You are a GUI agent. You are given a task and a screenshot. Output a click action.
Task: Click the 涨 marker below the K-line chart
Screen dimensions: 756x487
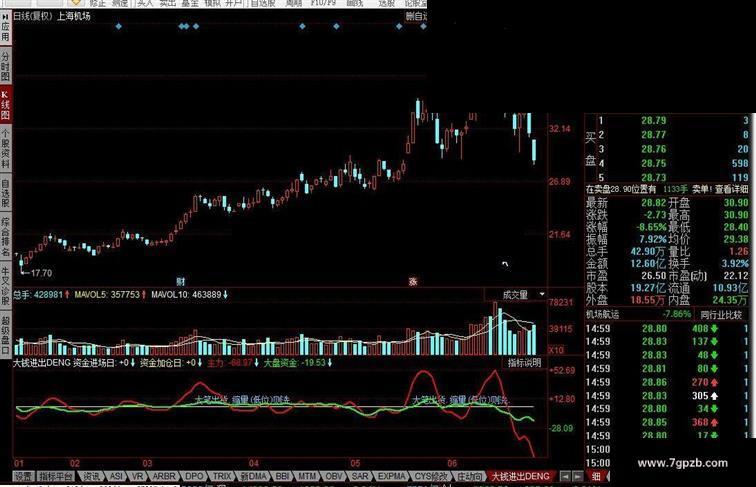click(413, 282)
